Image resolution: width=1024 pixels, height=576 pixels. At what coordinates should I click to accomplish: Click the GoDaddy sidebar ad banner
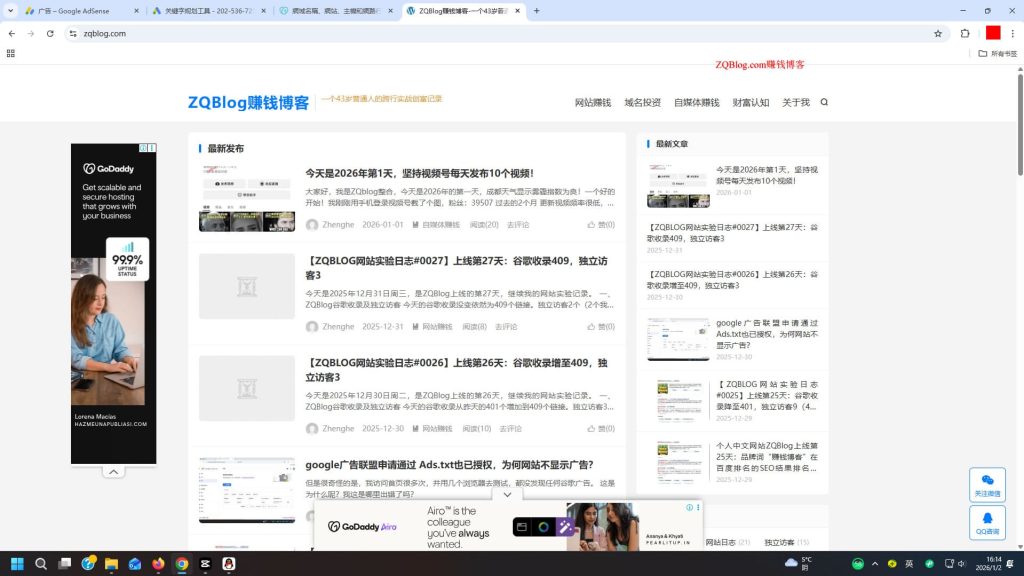coord(114,304)
